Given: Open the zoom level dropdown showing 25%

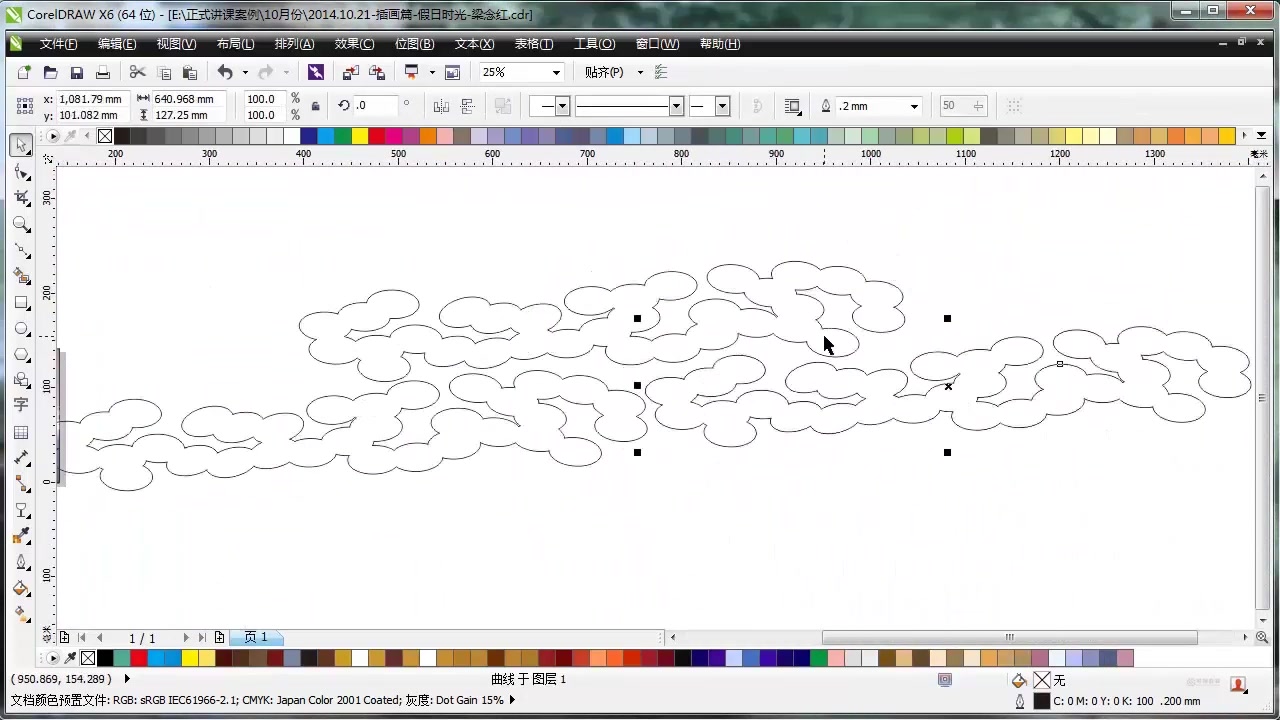Looking at the screenshot, I should [x=556, y=72].
